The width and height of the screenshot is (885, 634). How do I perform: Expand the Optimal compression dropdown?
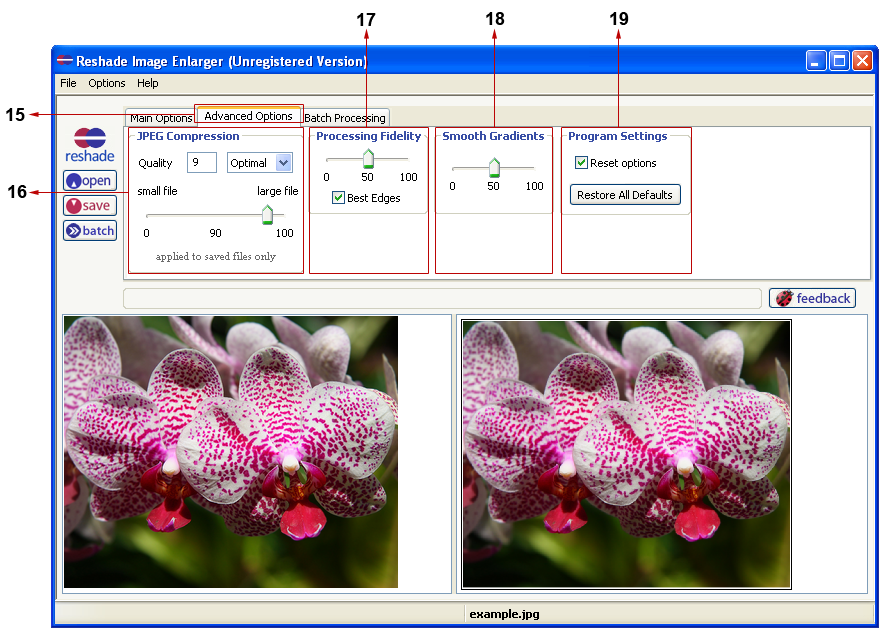(283, 163)
